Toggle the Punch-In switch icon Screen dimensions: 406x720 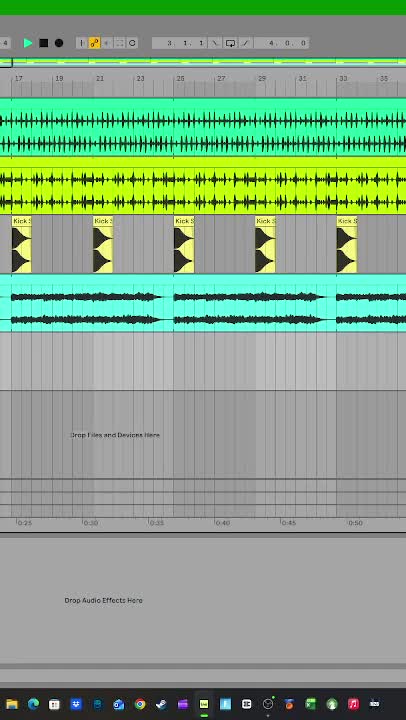(214, 43)
